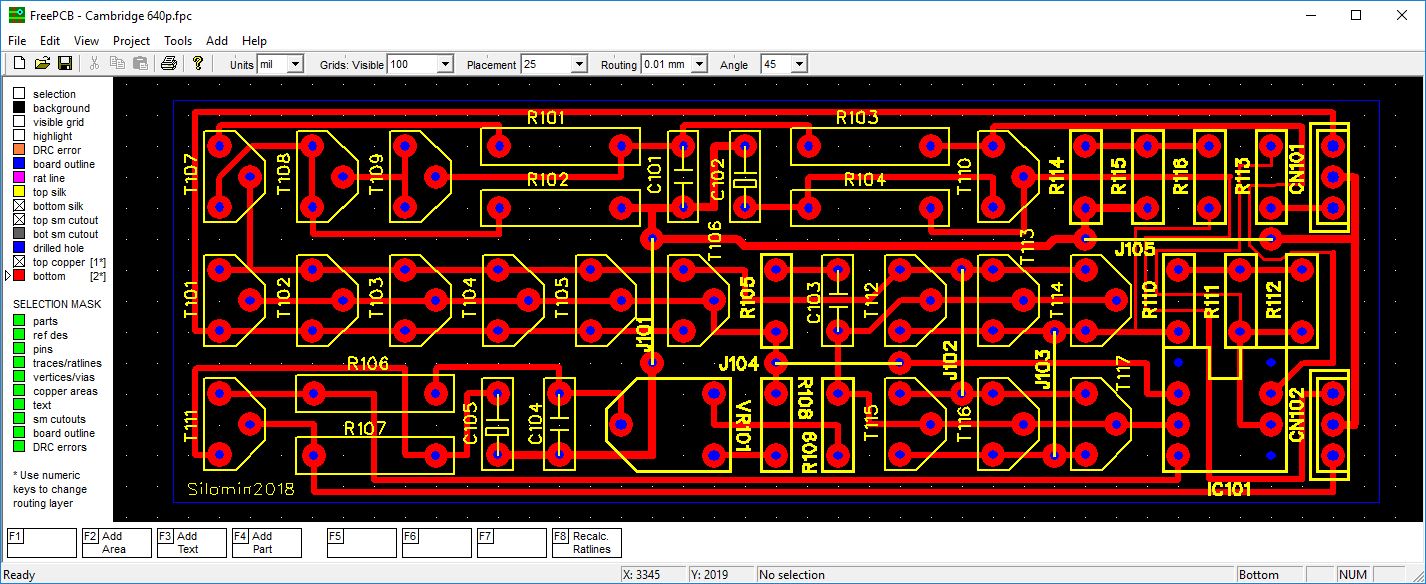The image size is (1426, 584).
Task: Click the background layer black swatch
Action: click(19, 108)
